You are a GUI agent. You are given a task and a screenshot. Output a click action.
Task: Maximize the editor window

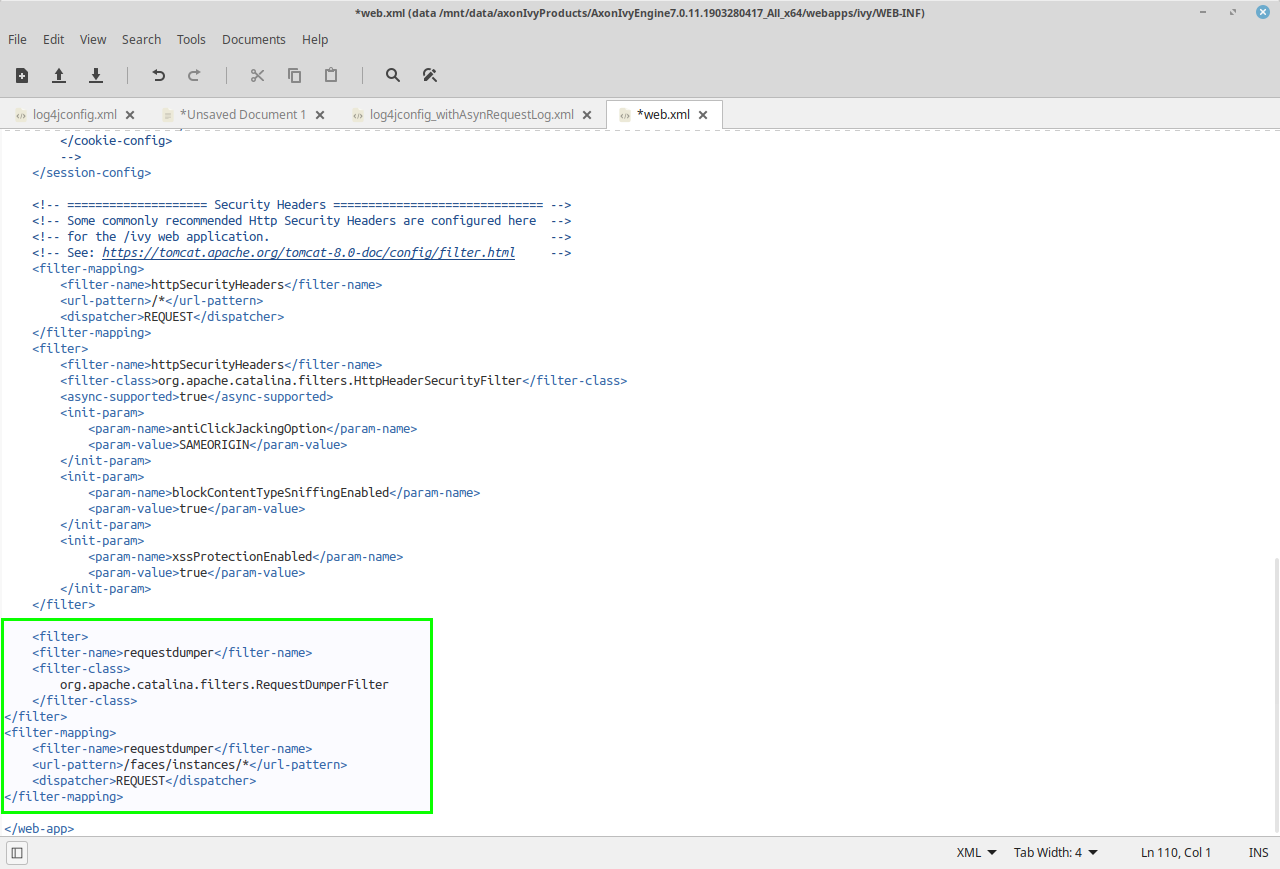point(1232,12)
